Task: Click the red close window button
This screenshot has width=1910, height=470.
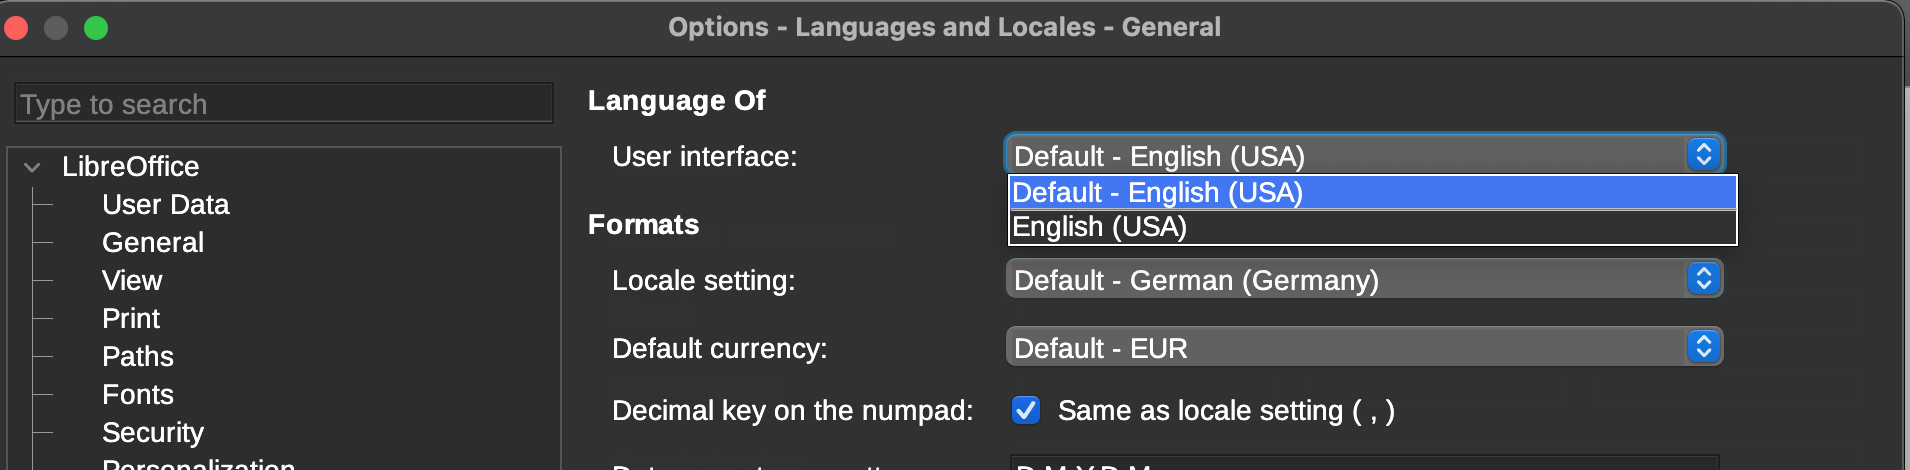Action: 15,28
